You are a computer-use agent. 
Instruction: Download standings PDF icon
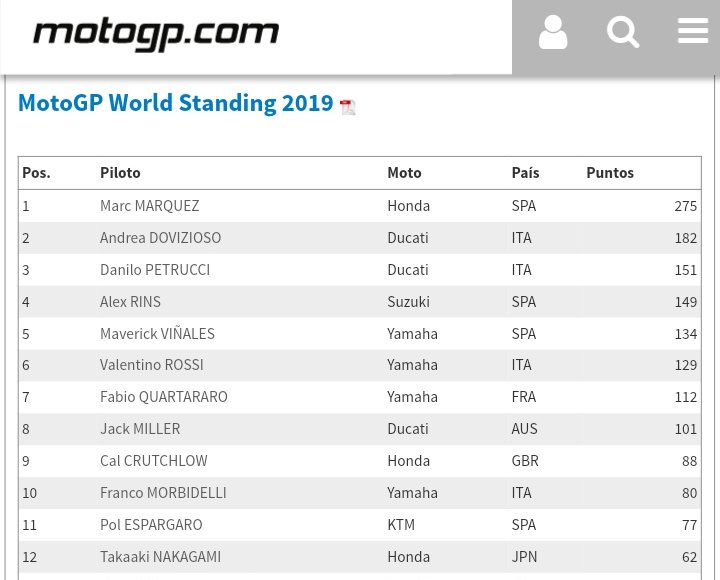[347, 107]
